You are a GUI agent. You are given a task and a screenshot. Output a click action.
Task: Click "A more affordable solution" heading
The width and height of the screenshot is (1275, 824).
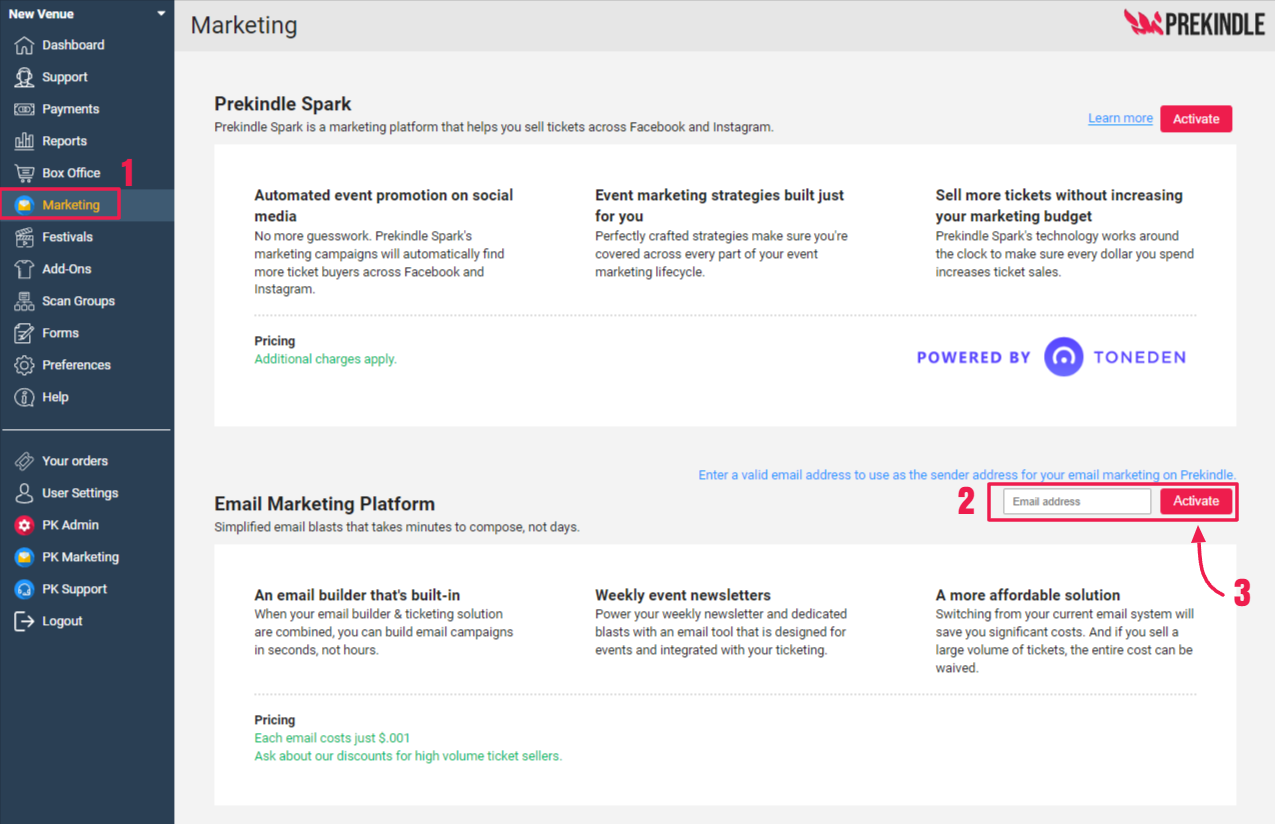point(1028,595)
